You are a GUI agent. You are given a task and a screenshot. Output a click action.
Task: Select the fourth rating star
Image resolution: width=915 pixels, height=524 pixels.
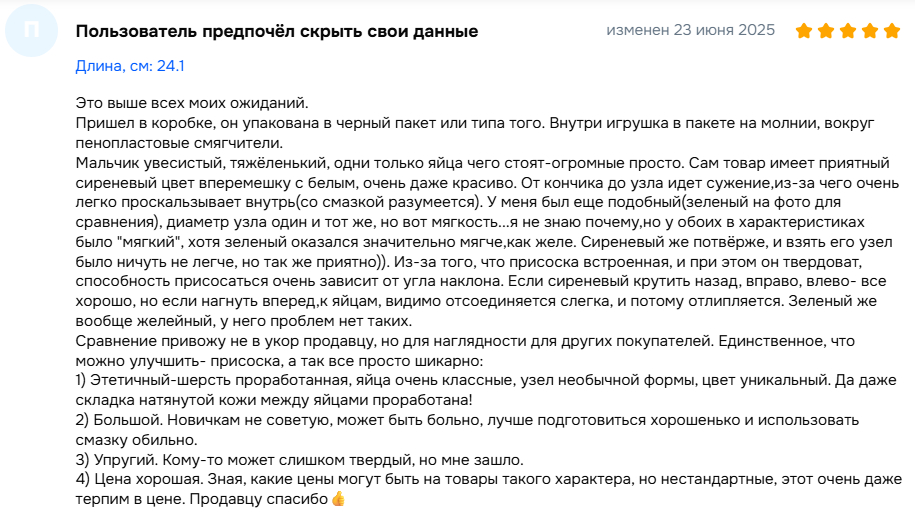[x=869, y=30]
